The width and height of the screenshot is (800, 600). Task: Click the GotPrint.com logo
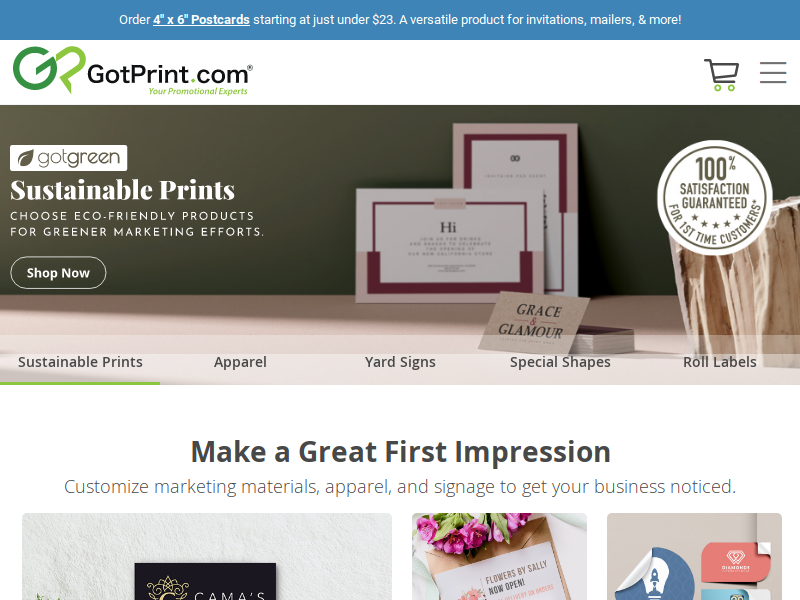[x=133, y=70]
